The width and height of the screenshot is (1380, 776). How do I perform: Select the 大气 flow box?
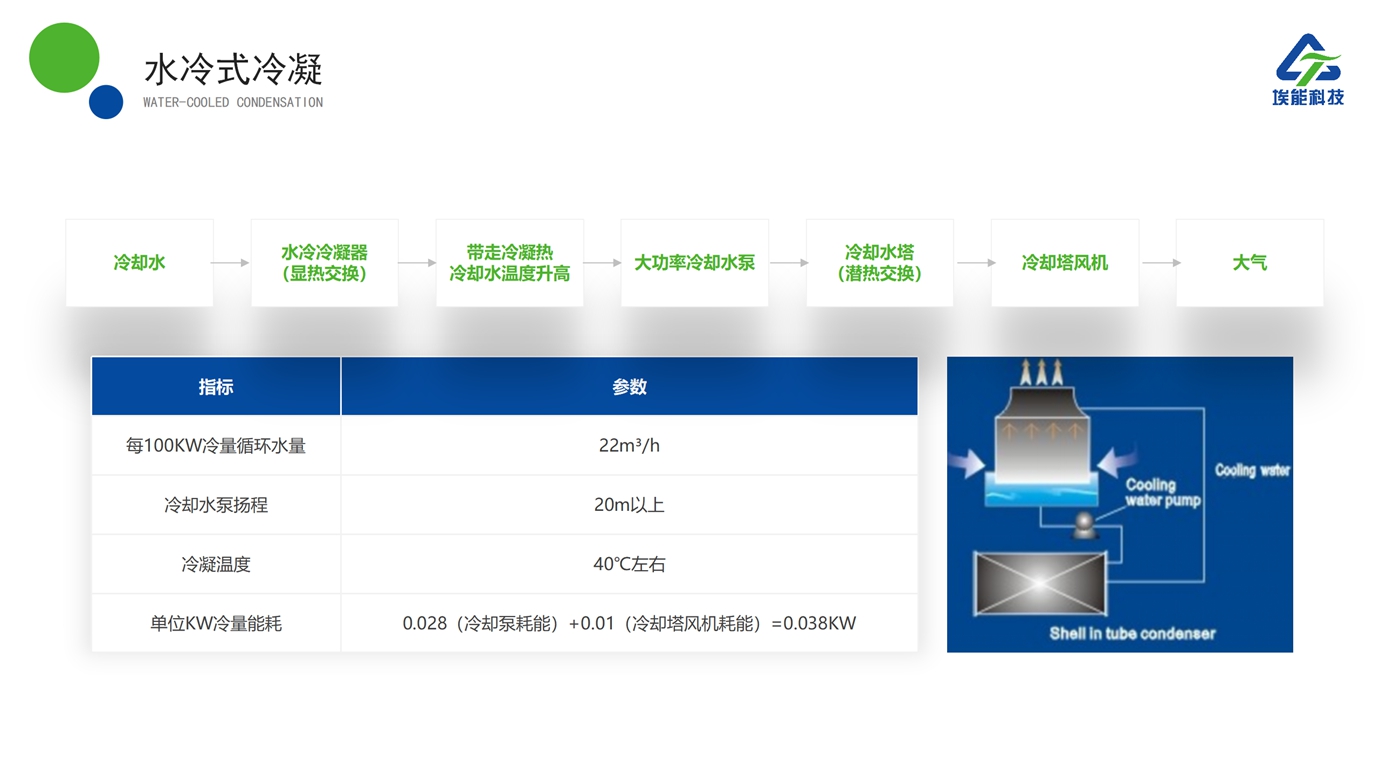point(1249,263)
